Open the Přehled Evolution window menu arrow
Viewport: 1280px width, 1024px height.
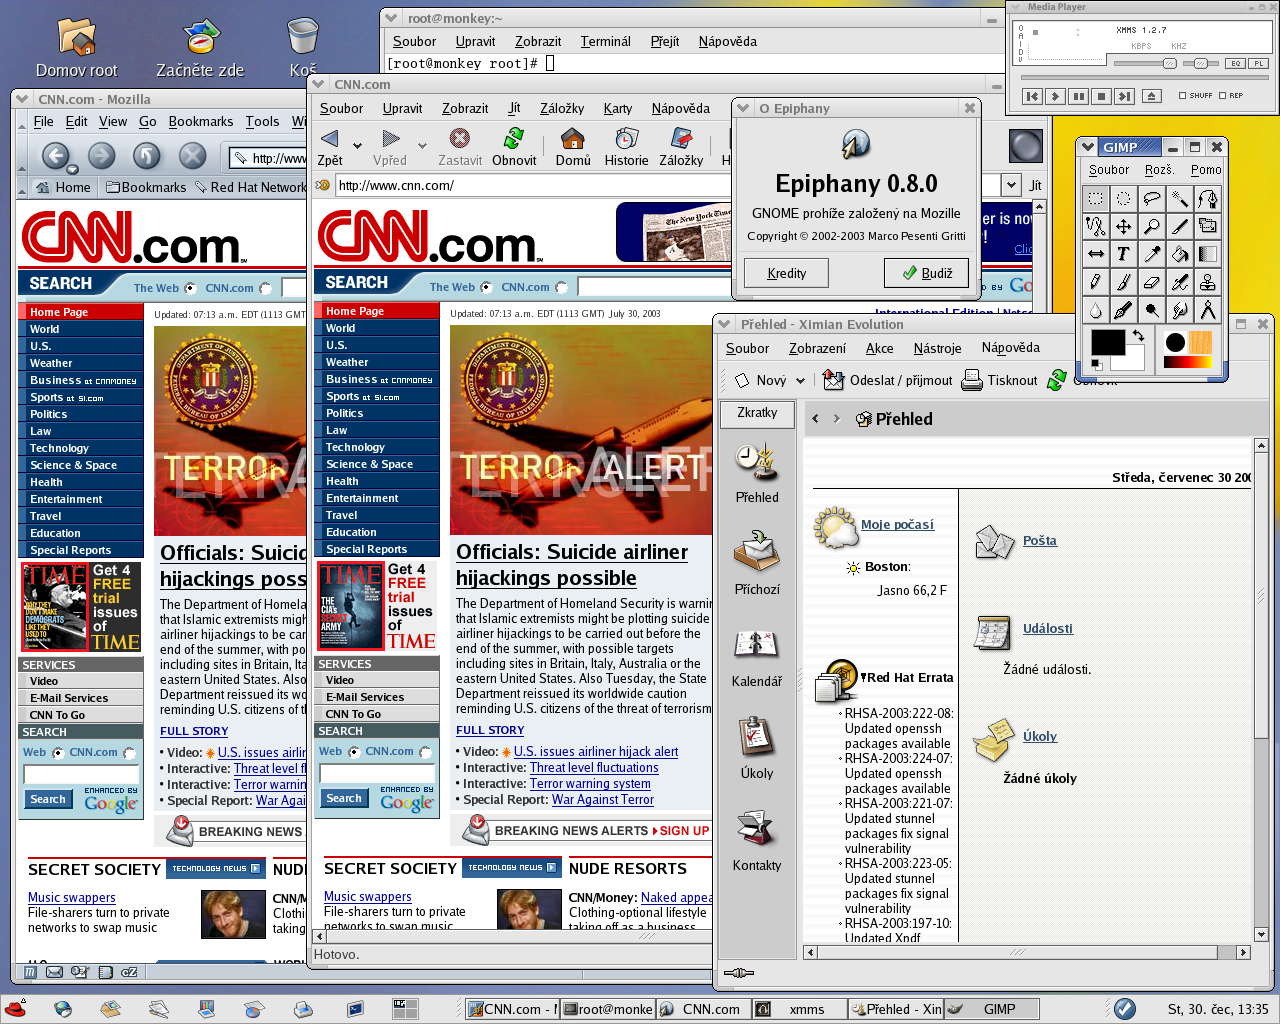point(724,324)
